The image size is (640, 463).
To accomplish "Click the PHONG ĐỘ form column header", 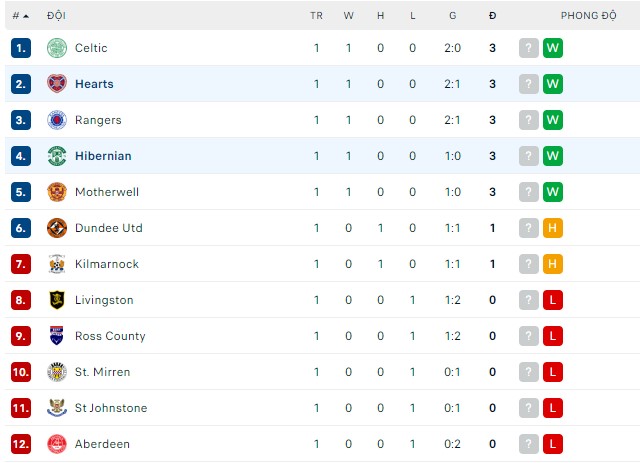I will click(588, 16).
